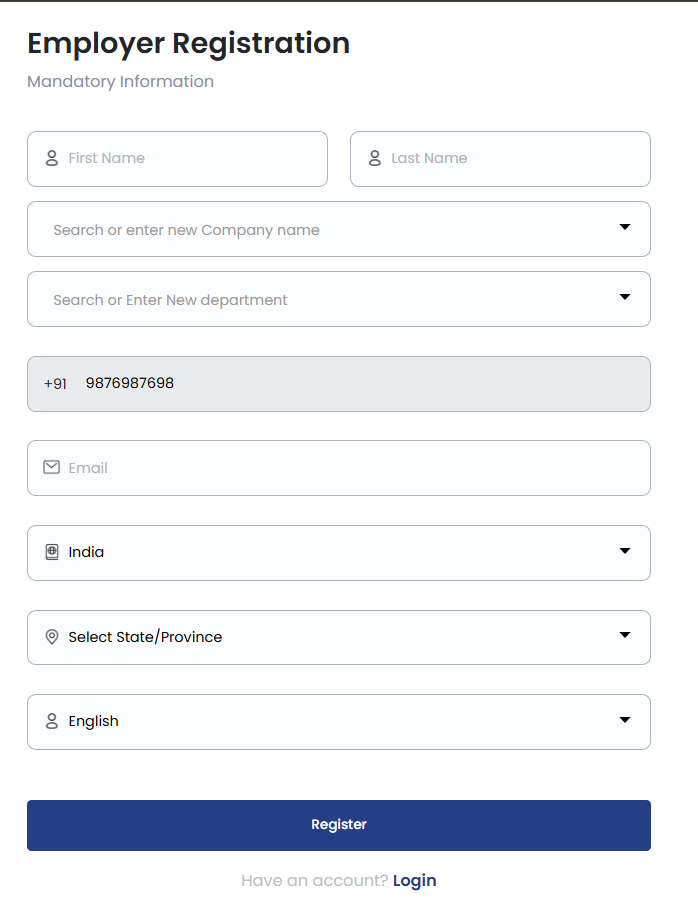Follow the Login link
This screenshot has height=909, width=698.
[414, 880]
